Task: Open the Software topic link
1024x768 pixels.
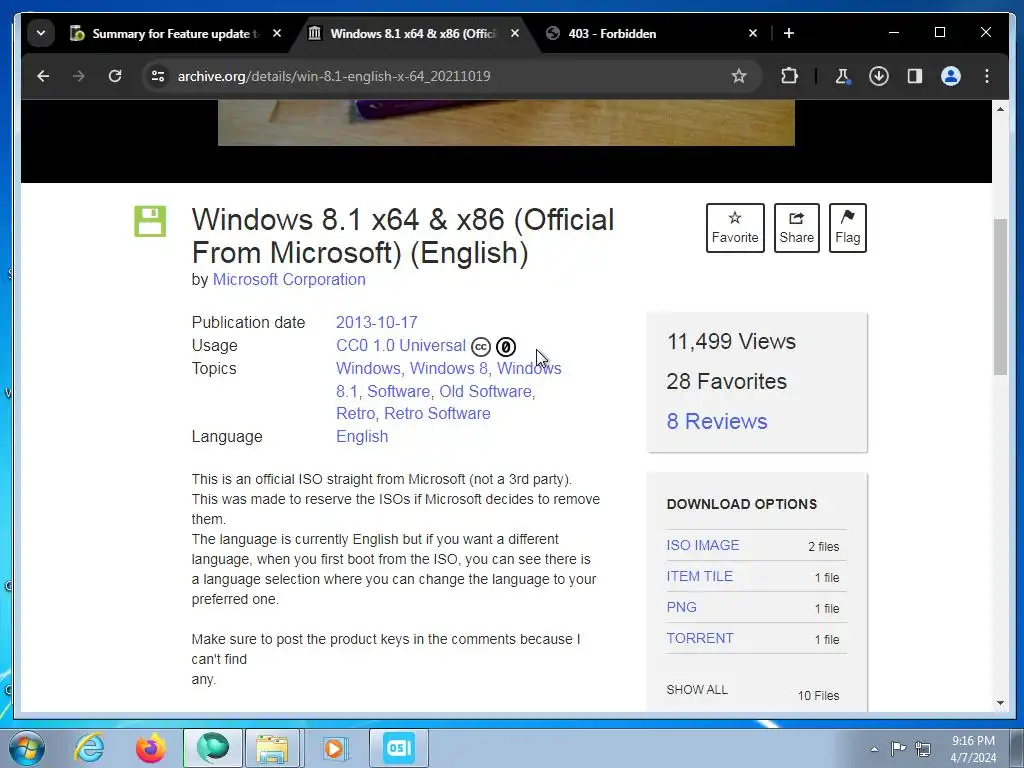Action: pos(398,391)
